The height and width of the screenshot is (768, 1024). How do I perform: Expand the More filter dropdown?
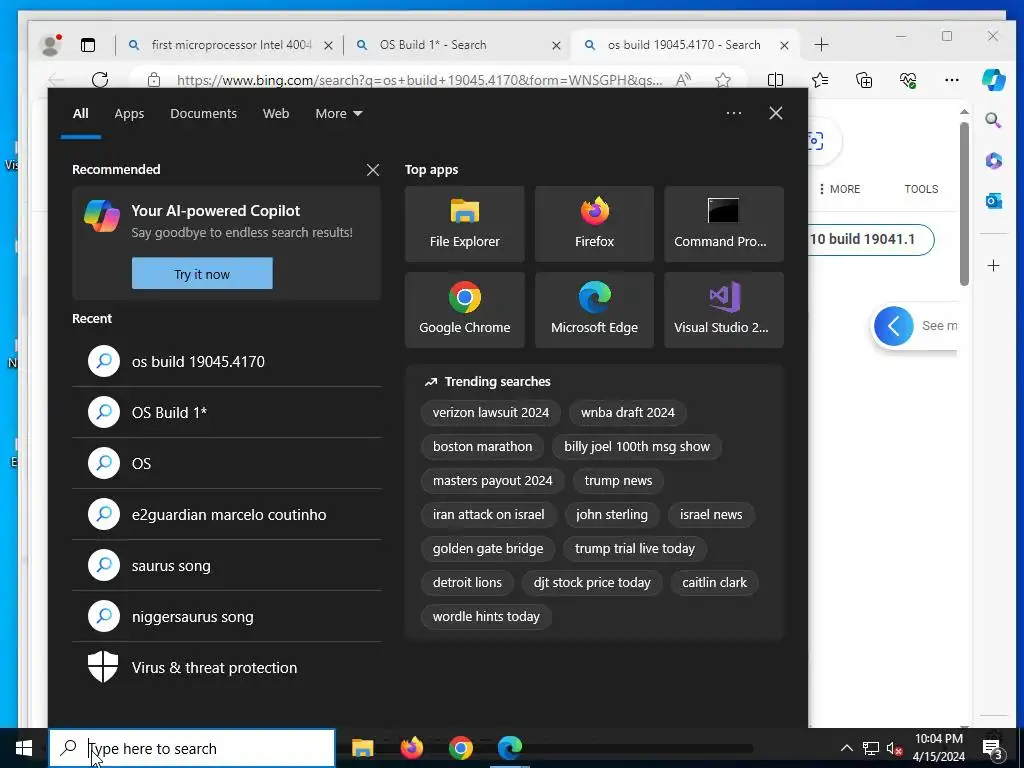tap(338, 114)
